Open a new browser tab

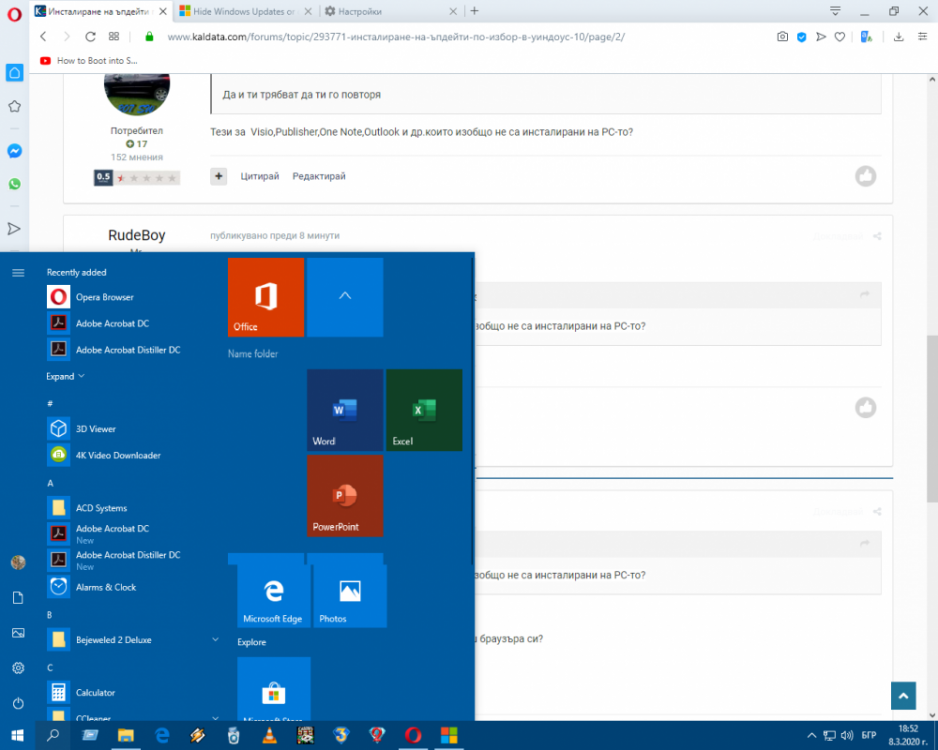(x=474, y=11)
